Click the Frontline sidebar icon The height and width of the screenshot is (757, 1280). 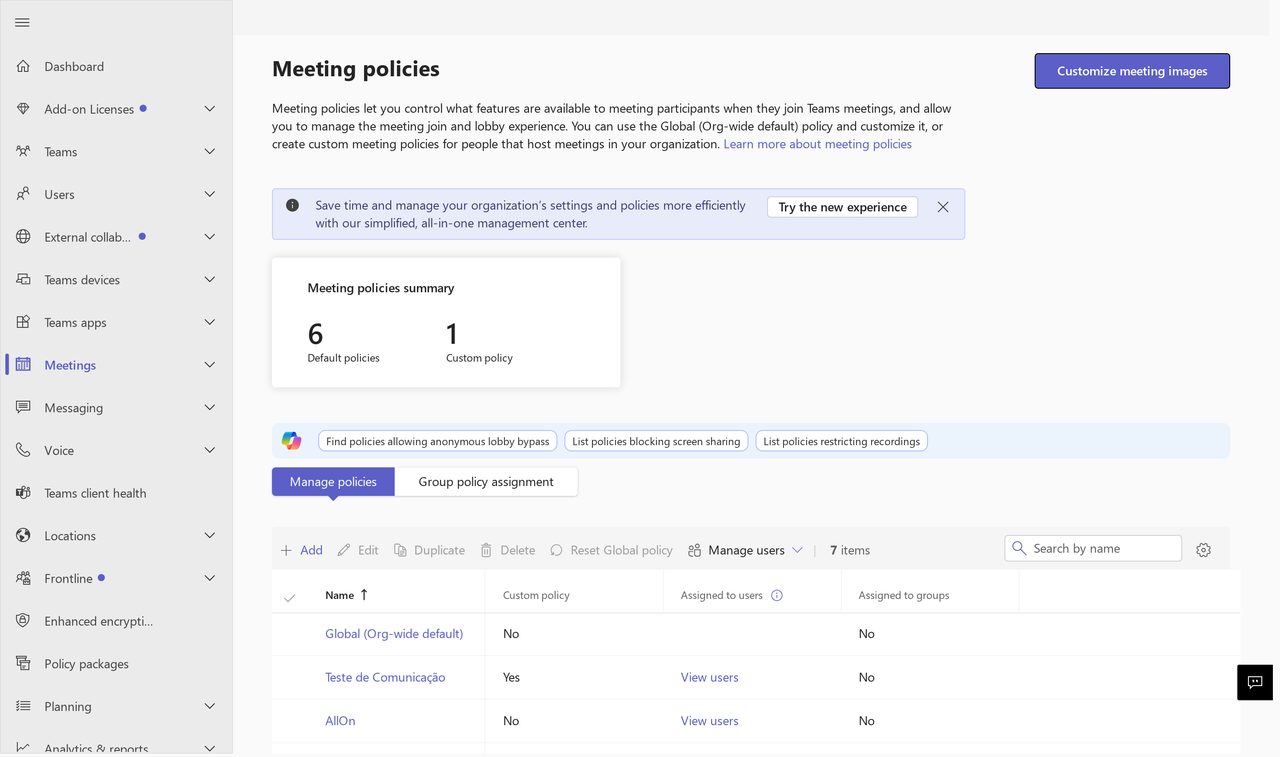pos(23,578)
